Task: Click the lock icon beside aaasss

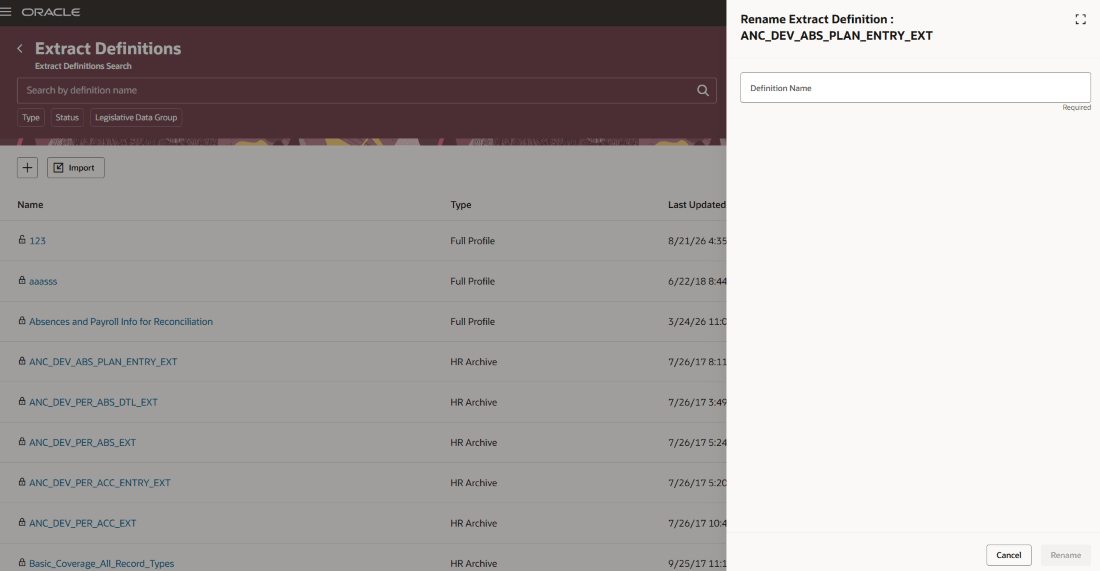Action: [x=22, y=281]
